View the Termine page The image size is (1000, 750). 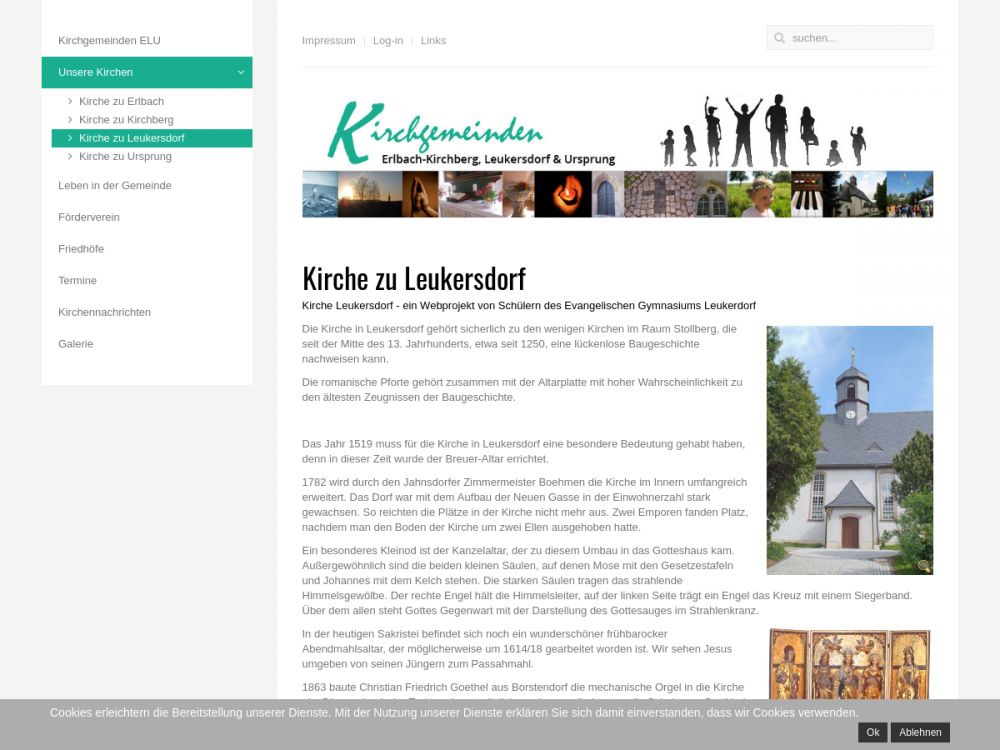tap(77, 280)
